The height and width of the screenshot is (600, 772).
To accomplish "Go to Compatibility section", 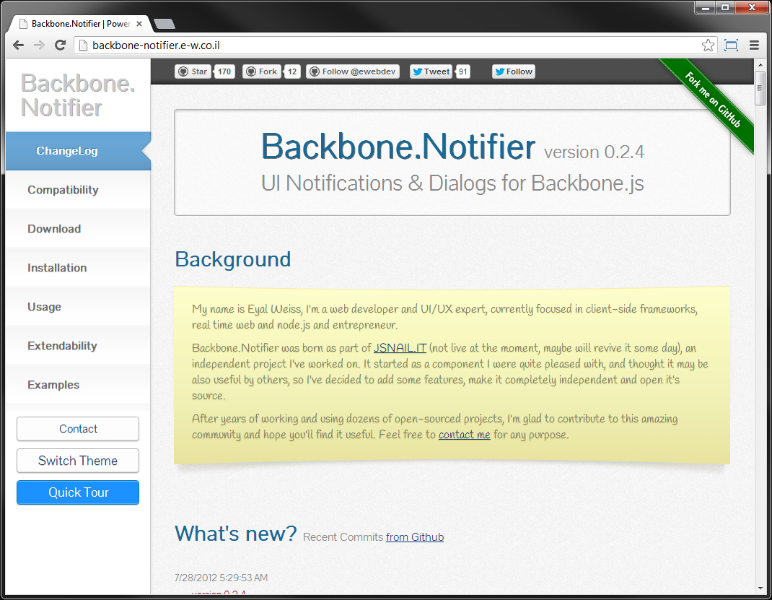I will (x=78, y=190).
